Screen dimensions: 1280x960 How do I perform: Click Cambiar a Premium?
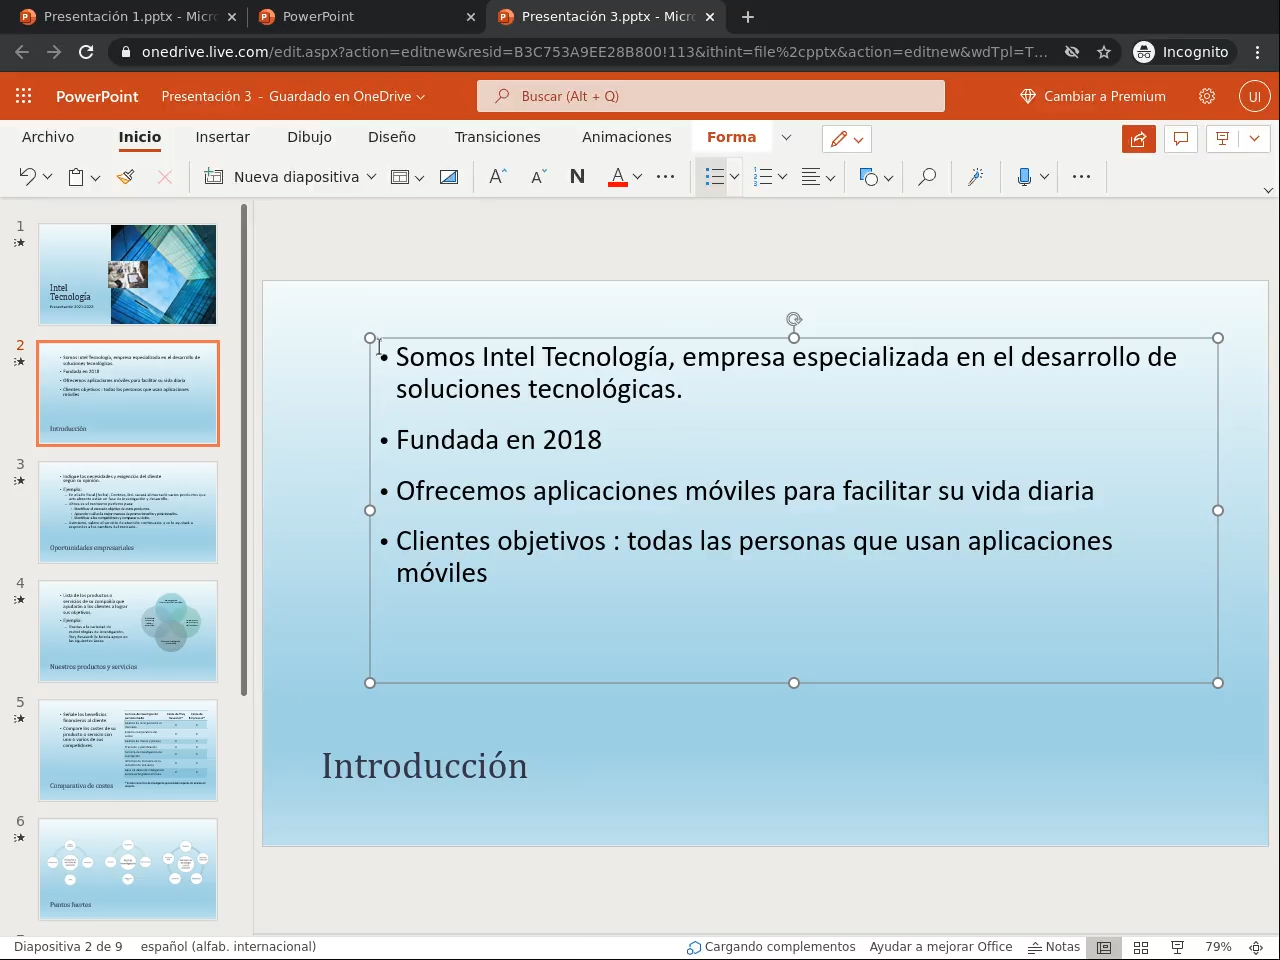point(1093,96)
